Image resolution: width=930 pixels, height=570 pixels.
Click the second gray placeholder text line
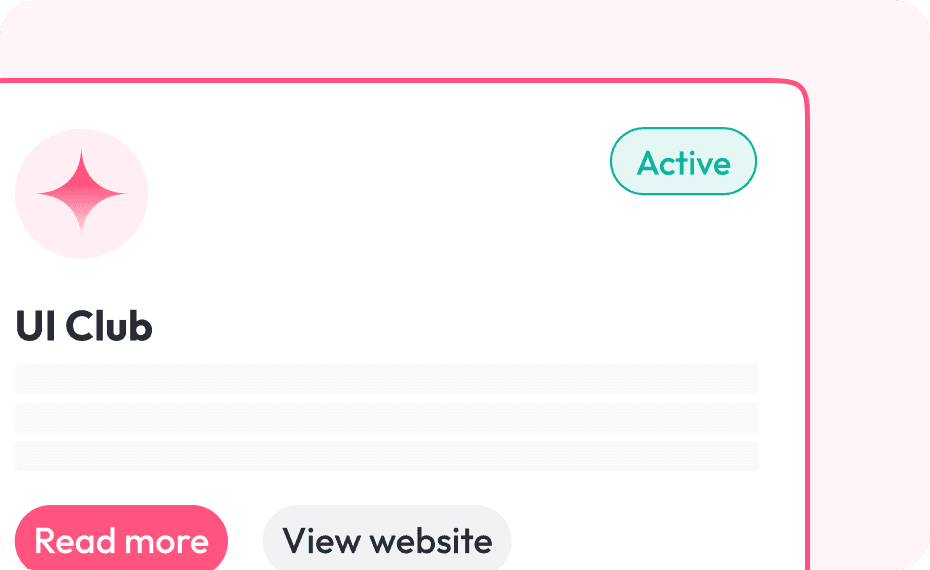pyautogui.click(x=387, y=418)
